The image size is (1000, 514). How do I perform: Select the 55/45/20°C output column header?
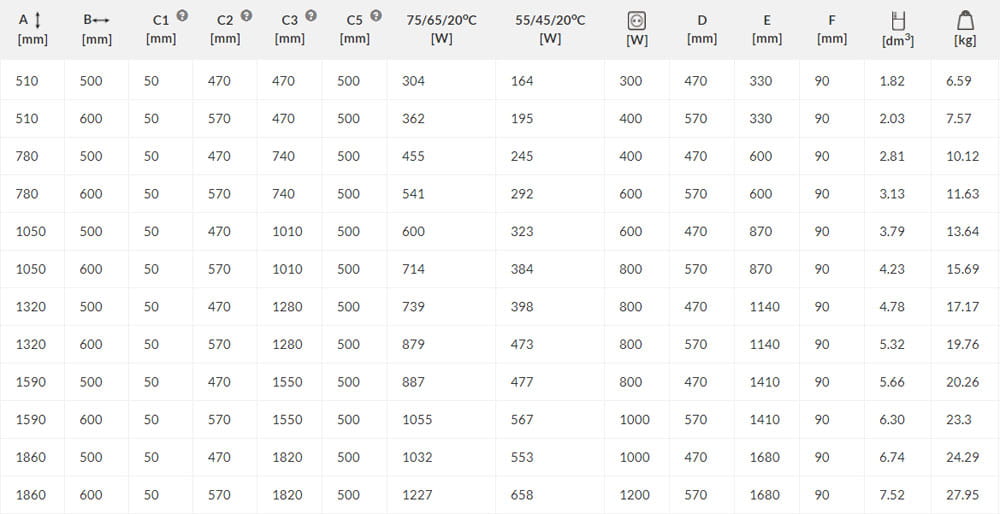click(x=550, y=29)
